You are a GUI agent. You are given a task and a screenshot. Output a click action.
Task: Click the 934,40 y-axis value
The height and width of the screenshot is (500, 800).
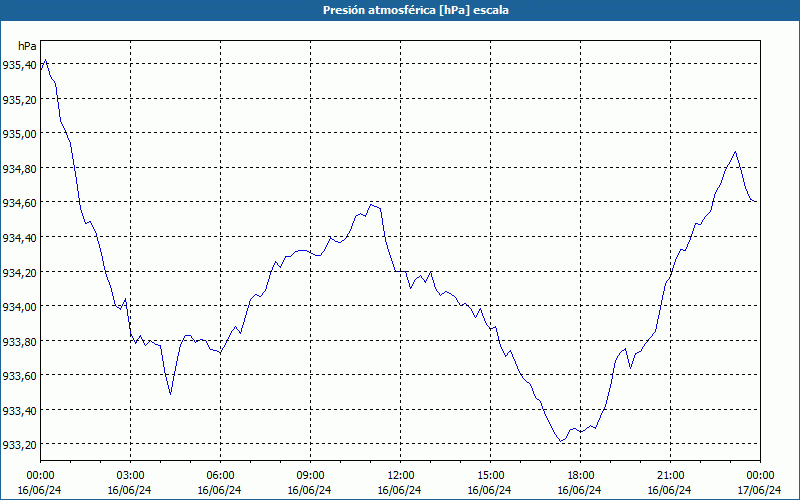pos(19,238)
